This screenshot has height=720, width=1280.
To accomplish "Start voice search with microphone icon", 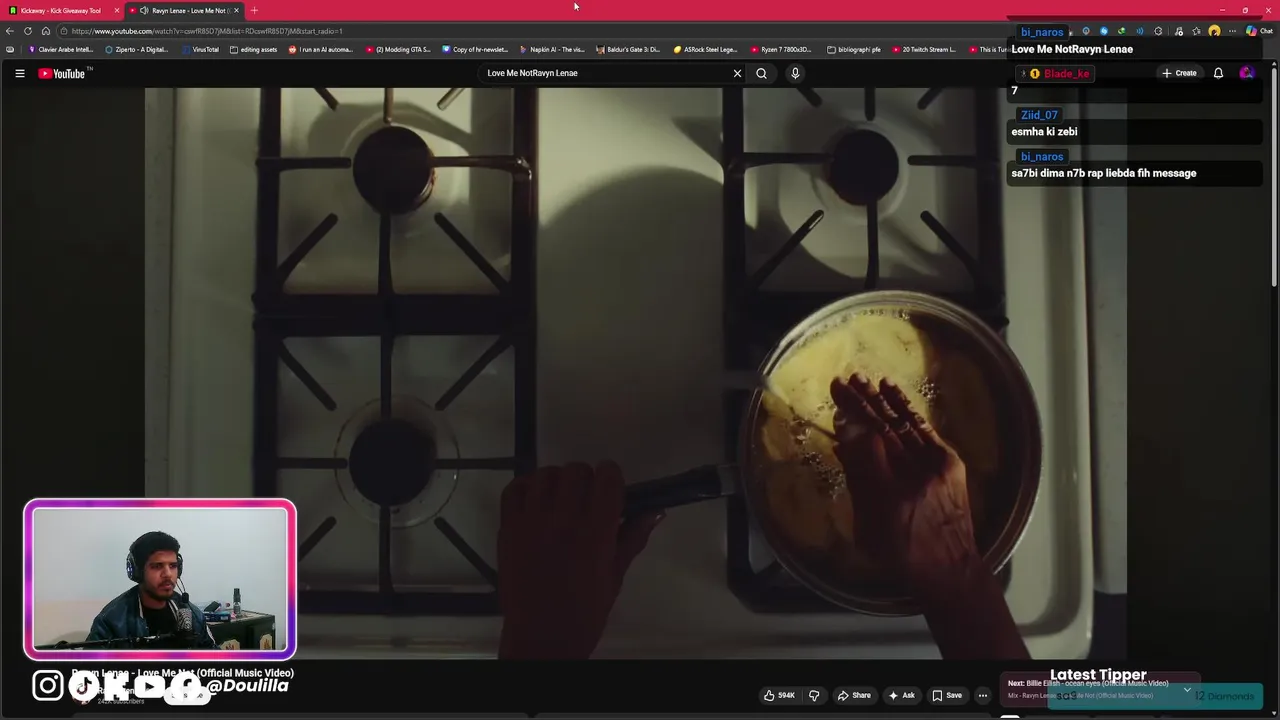I will pyautogui.click(x=795, y=73).
